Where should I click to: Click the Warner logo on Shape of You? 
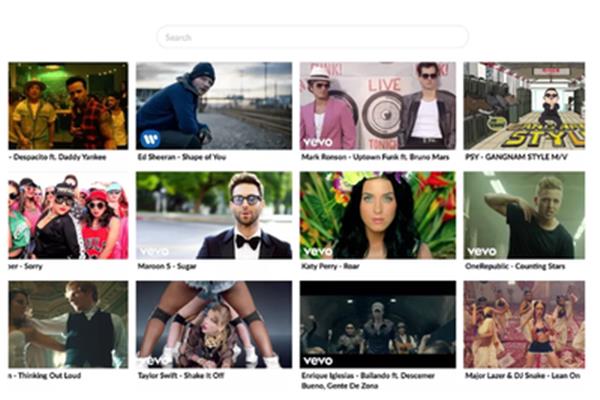point(150,139)
